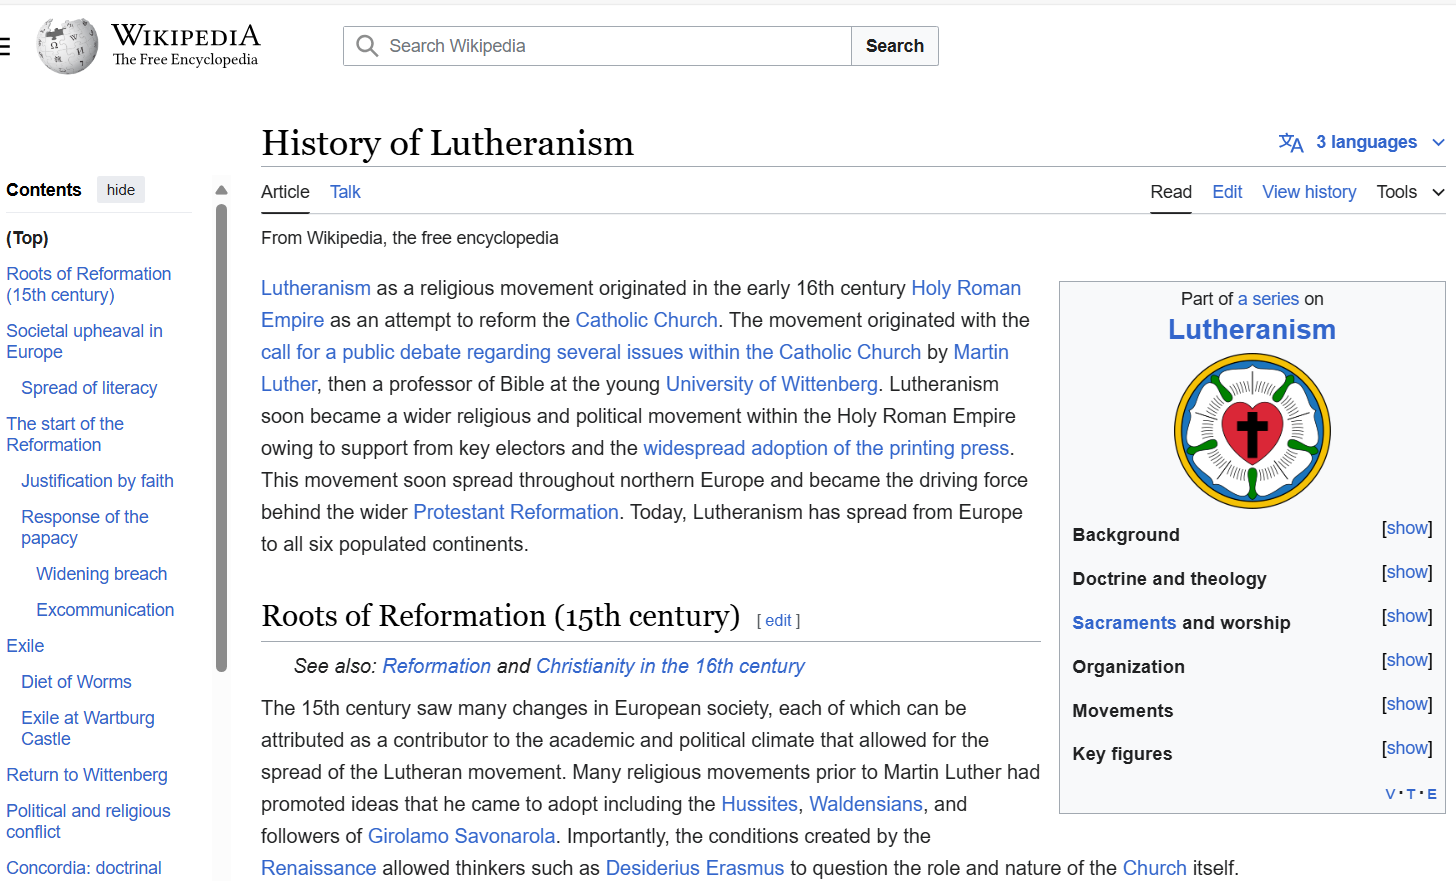Screen dimensions: 1456x881
Task: Open the 3 languages dropdown
Action: pyautogui.click(x=1362, y=143)
